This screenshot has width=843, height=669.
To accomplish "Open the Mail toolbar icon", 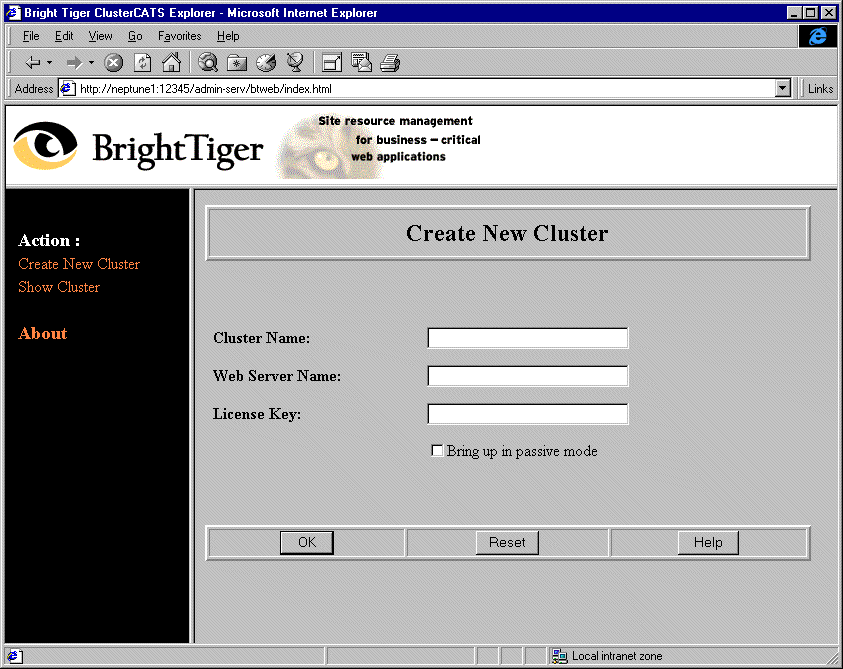I will point(361,63).
